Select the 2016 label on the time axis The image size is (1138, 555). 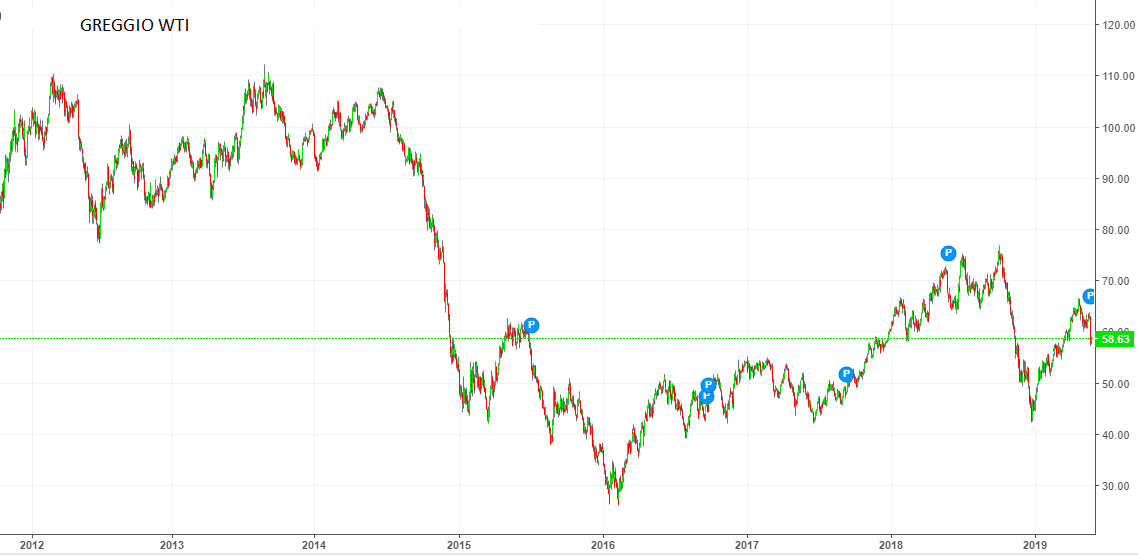(x=603, y=544)
